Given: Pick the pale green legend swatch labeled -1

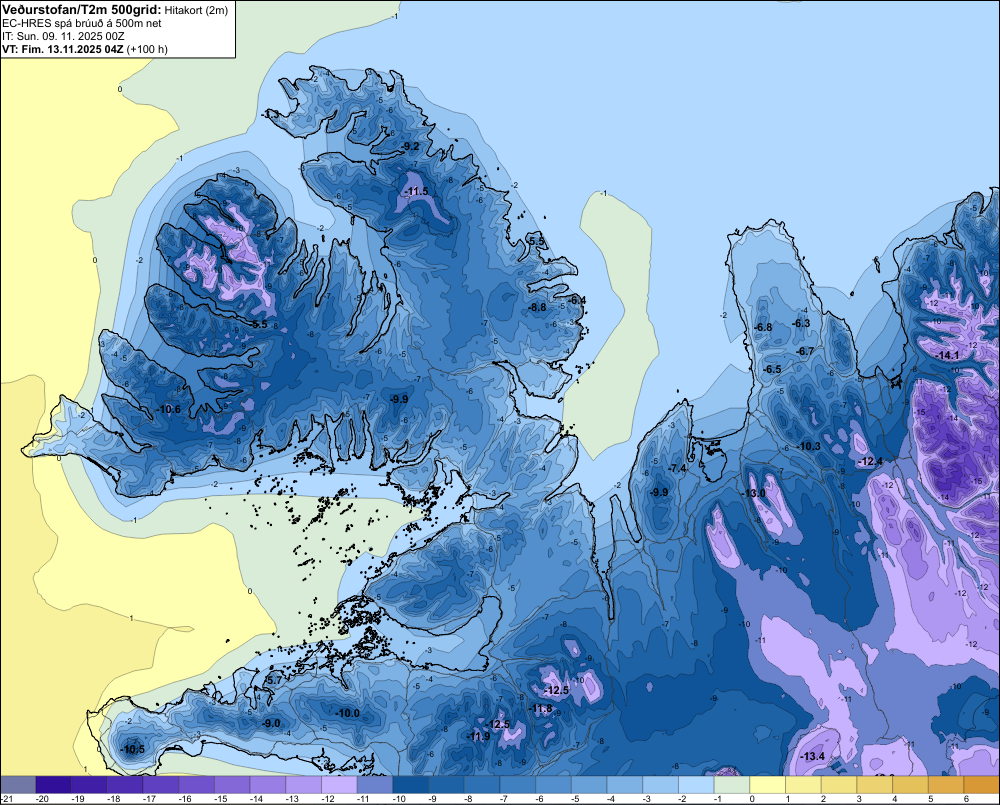Looking at the screenshot, I should pyautogui.click(x=732, y=785).
